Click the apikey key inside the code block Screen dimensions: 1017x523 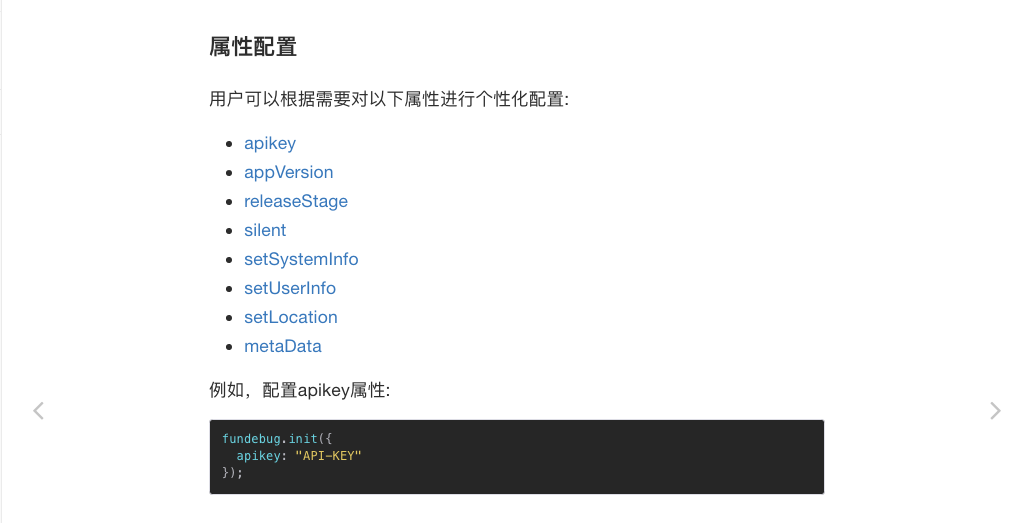point(258,456)
